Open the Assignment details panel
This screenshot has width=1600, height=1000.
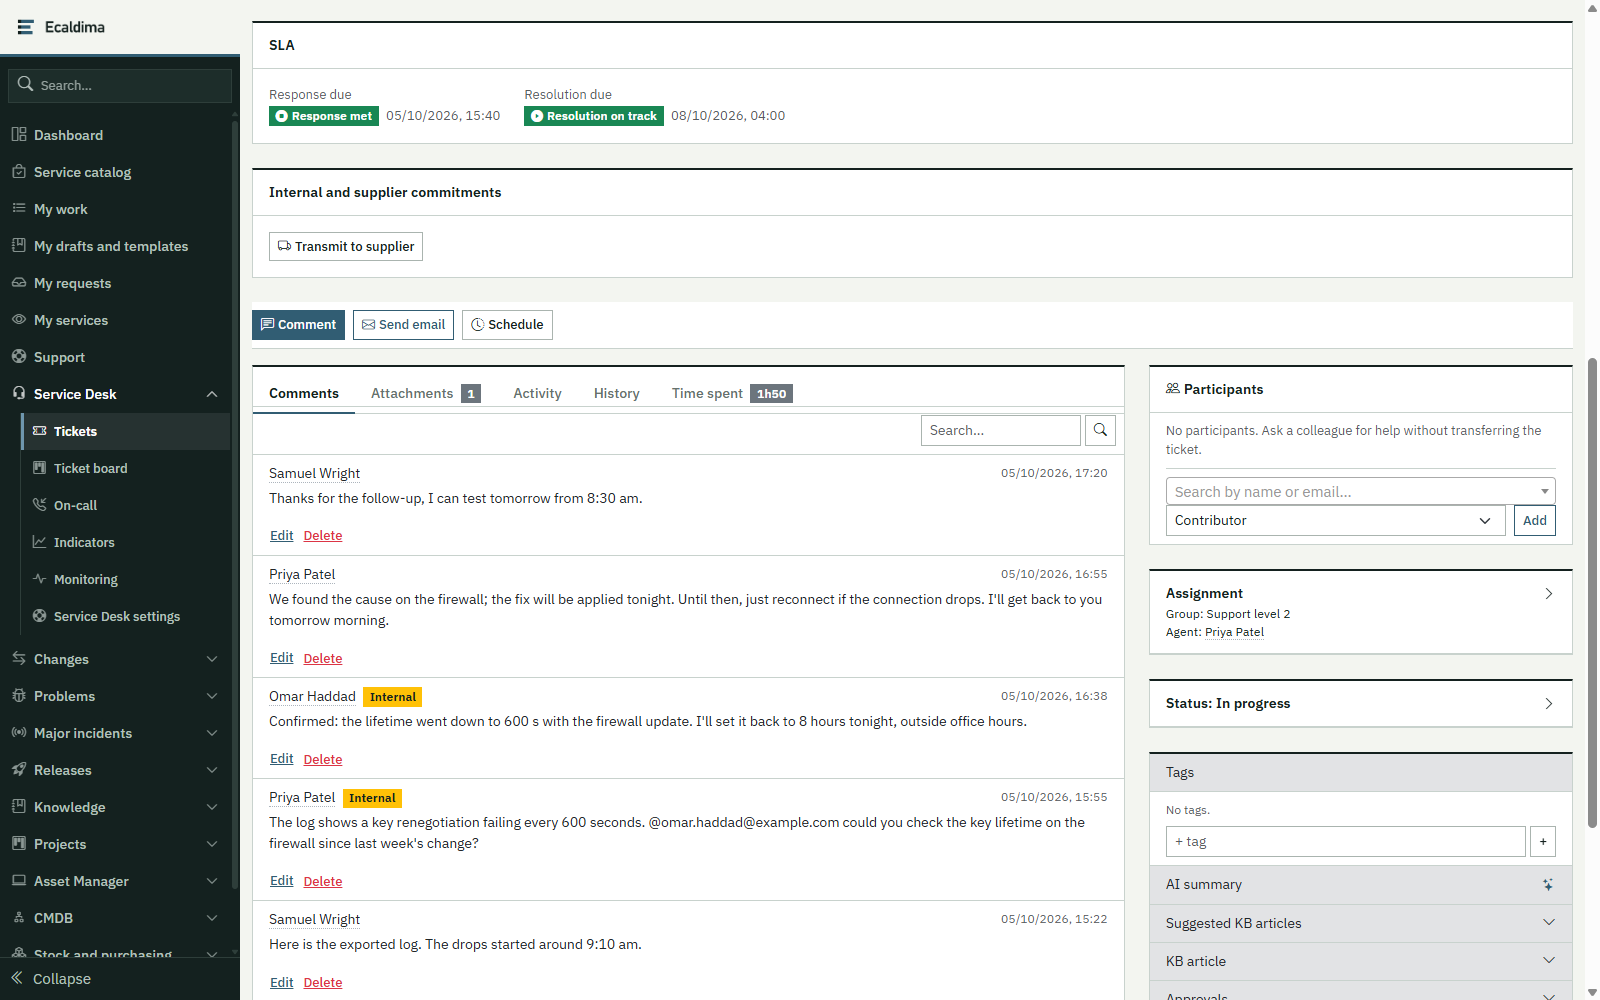[1360, 612]
